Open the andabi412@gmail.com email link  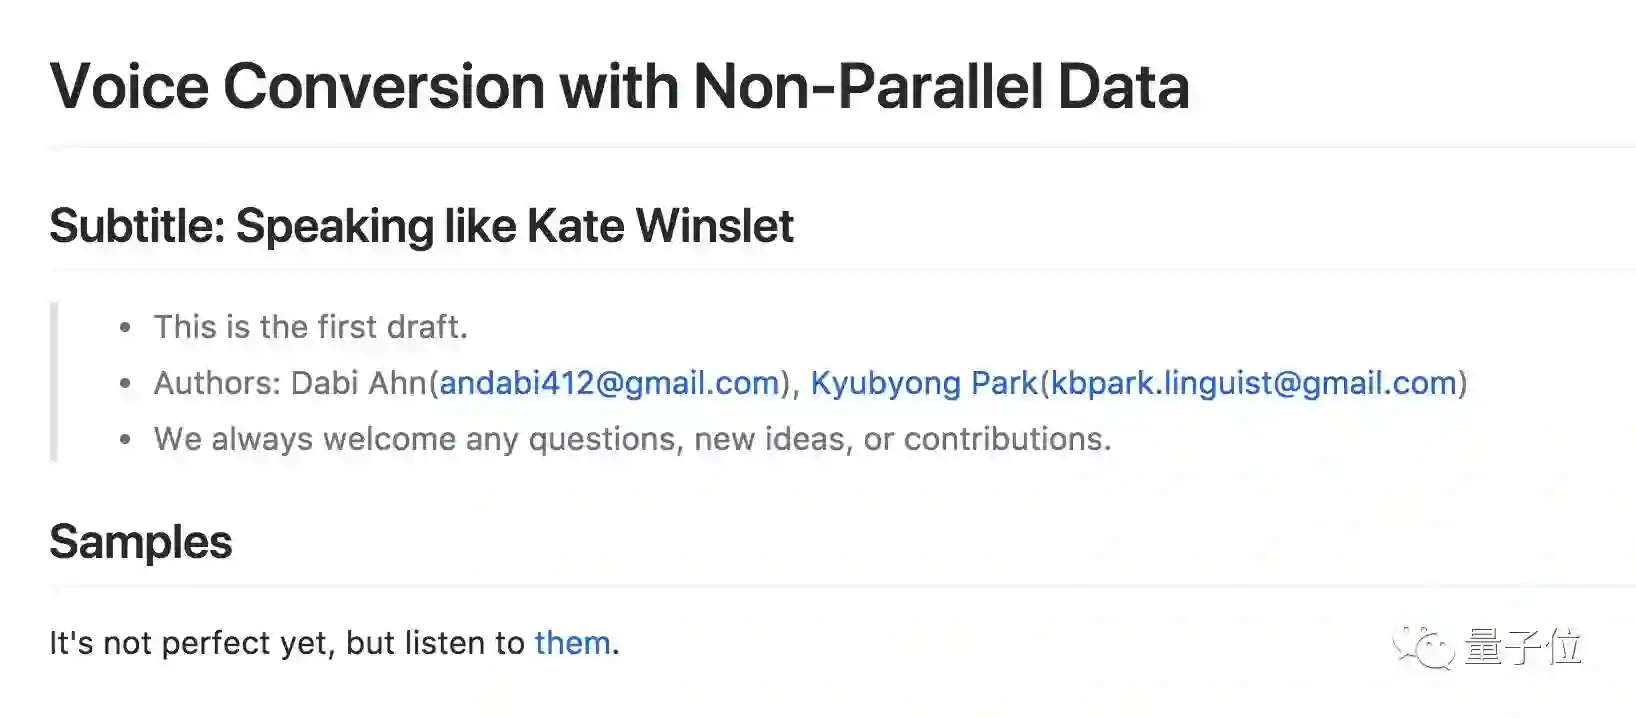[609, 383]
